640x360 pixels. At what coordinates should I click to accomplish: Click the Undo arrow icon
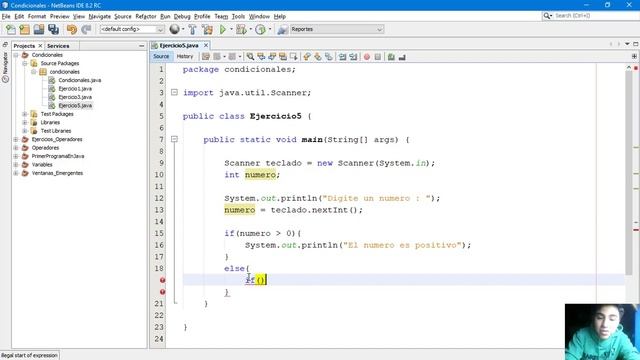[x=72, y=29]
